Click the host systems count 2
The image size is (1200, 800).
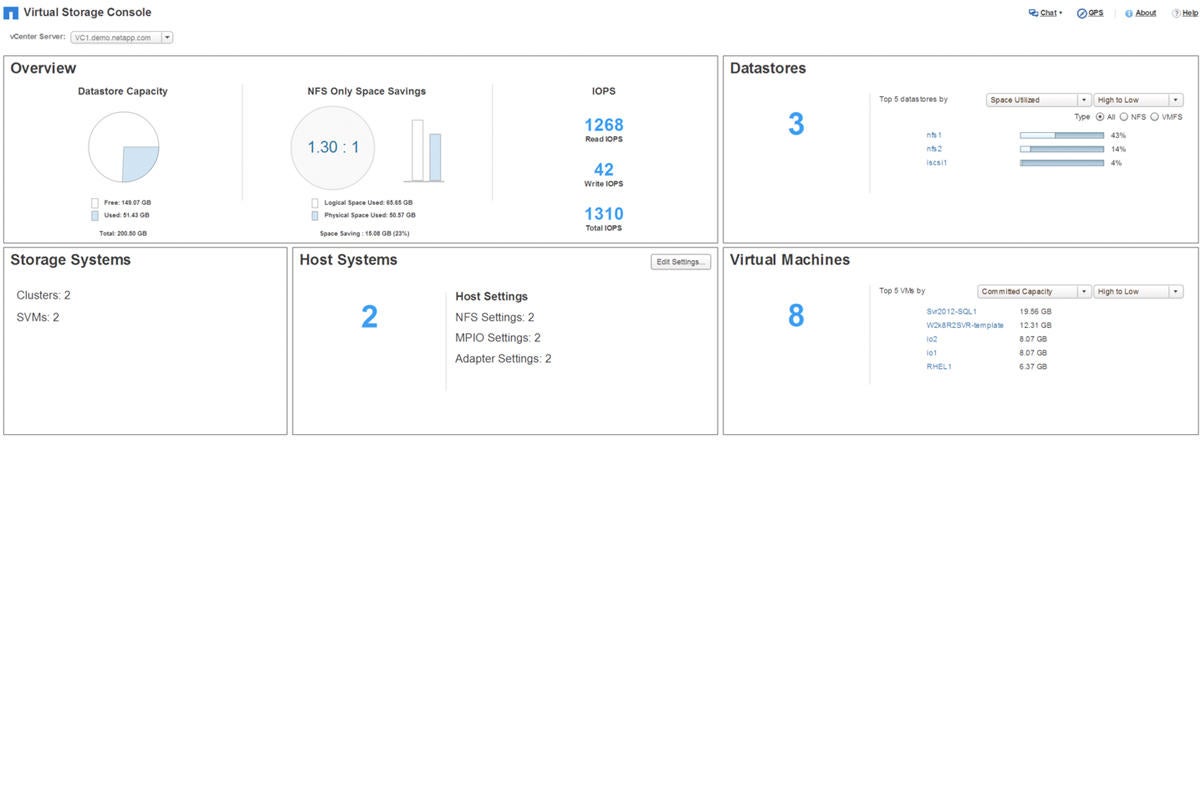click(369, 317)
